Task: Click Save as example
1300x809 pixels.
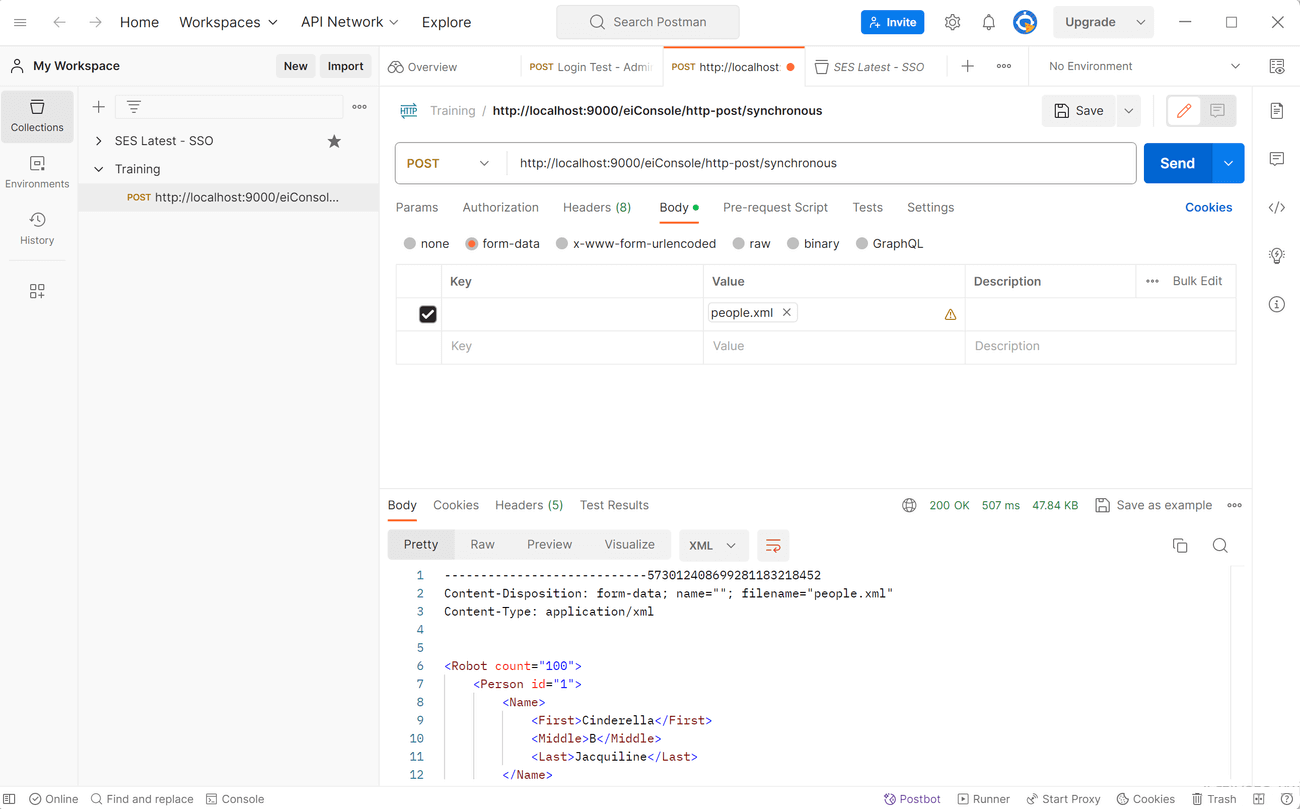Action: click(1153, 505)
